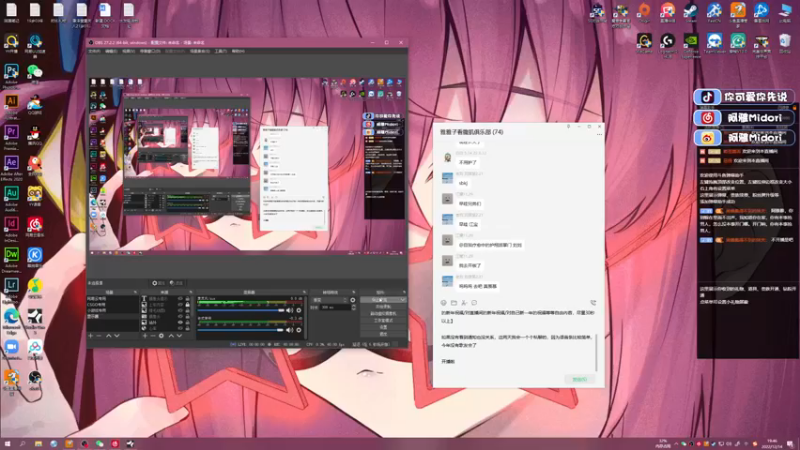Open chat history icon in WeChat toolbar

(x=474, y=303)
